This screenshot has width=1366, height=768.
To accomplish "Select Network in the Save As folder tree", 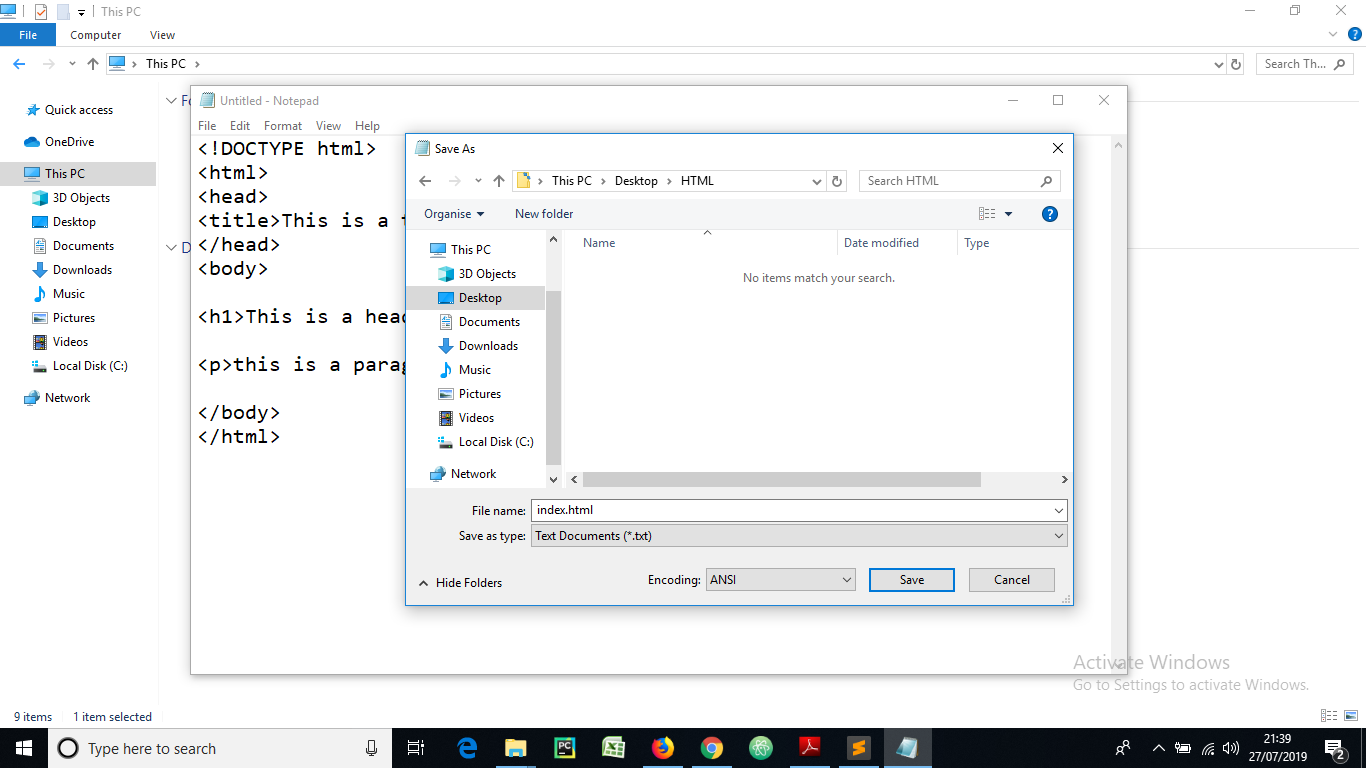I will (x=463, y=474).
